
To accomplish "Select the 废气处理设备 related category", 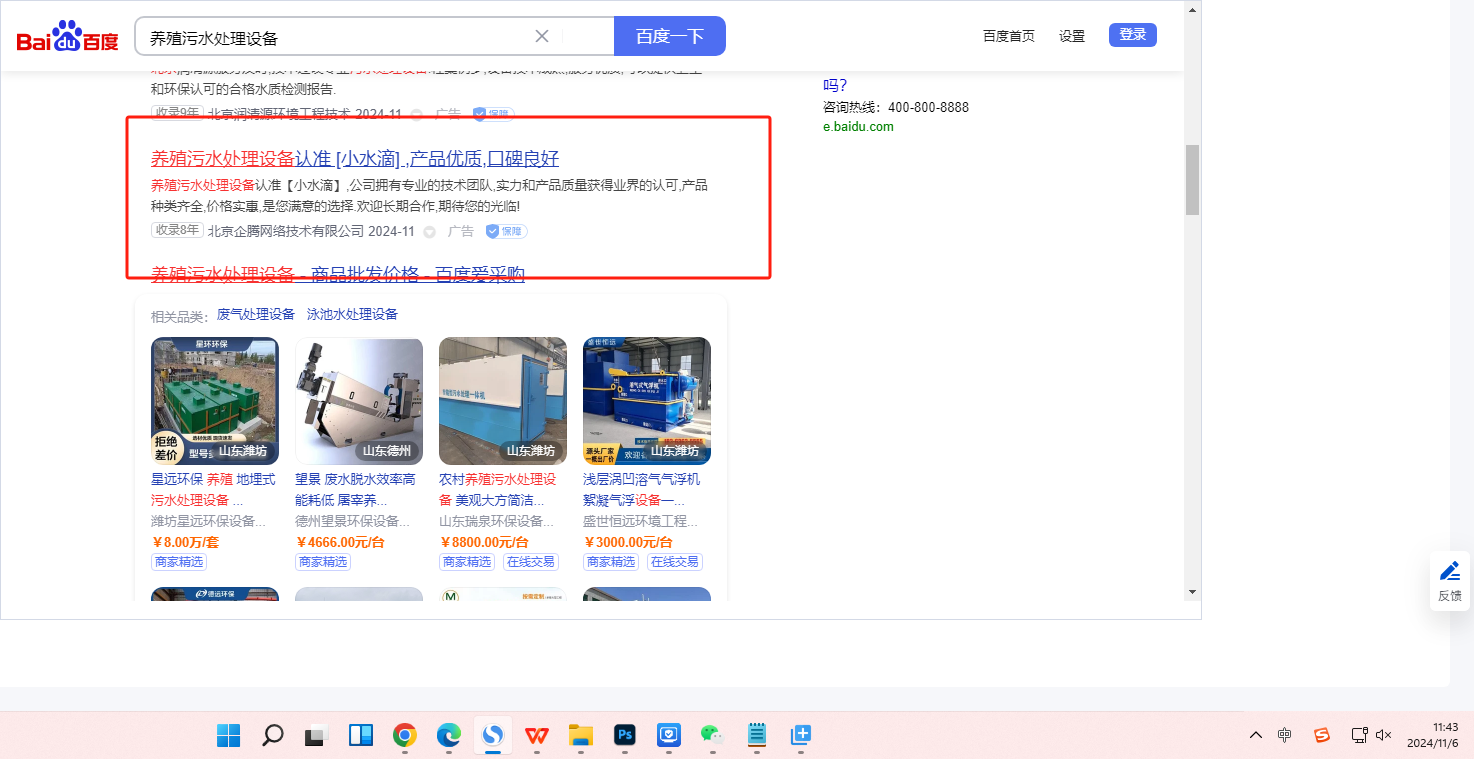I will pos(256,314).
